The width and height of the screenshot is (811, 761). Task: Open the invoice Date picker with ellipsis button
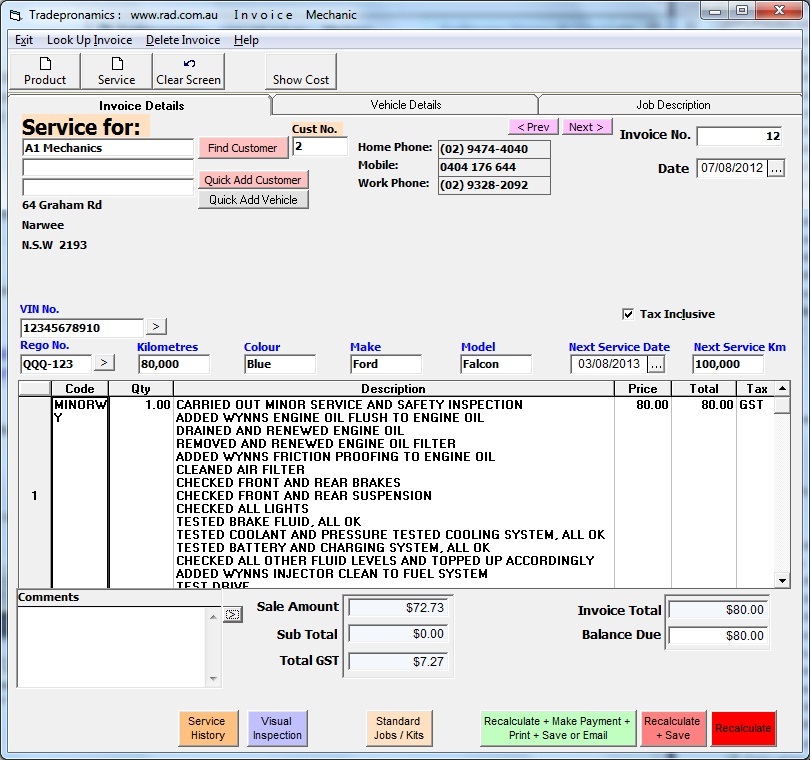775,168
